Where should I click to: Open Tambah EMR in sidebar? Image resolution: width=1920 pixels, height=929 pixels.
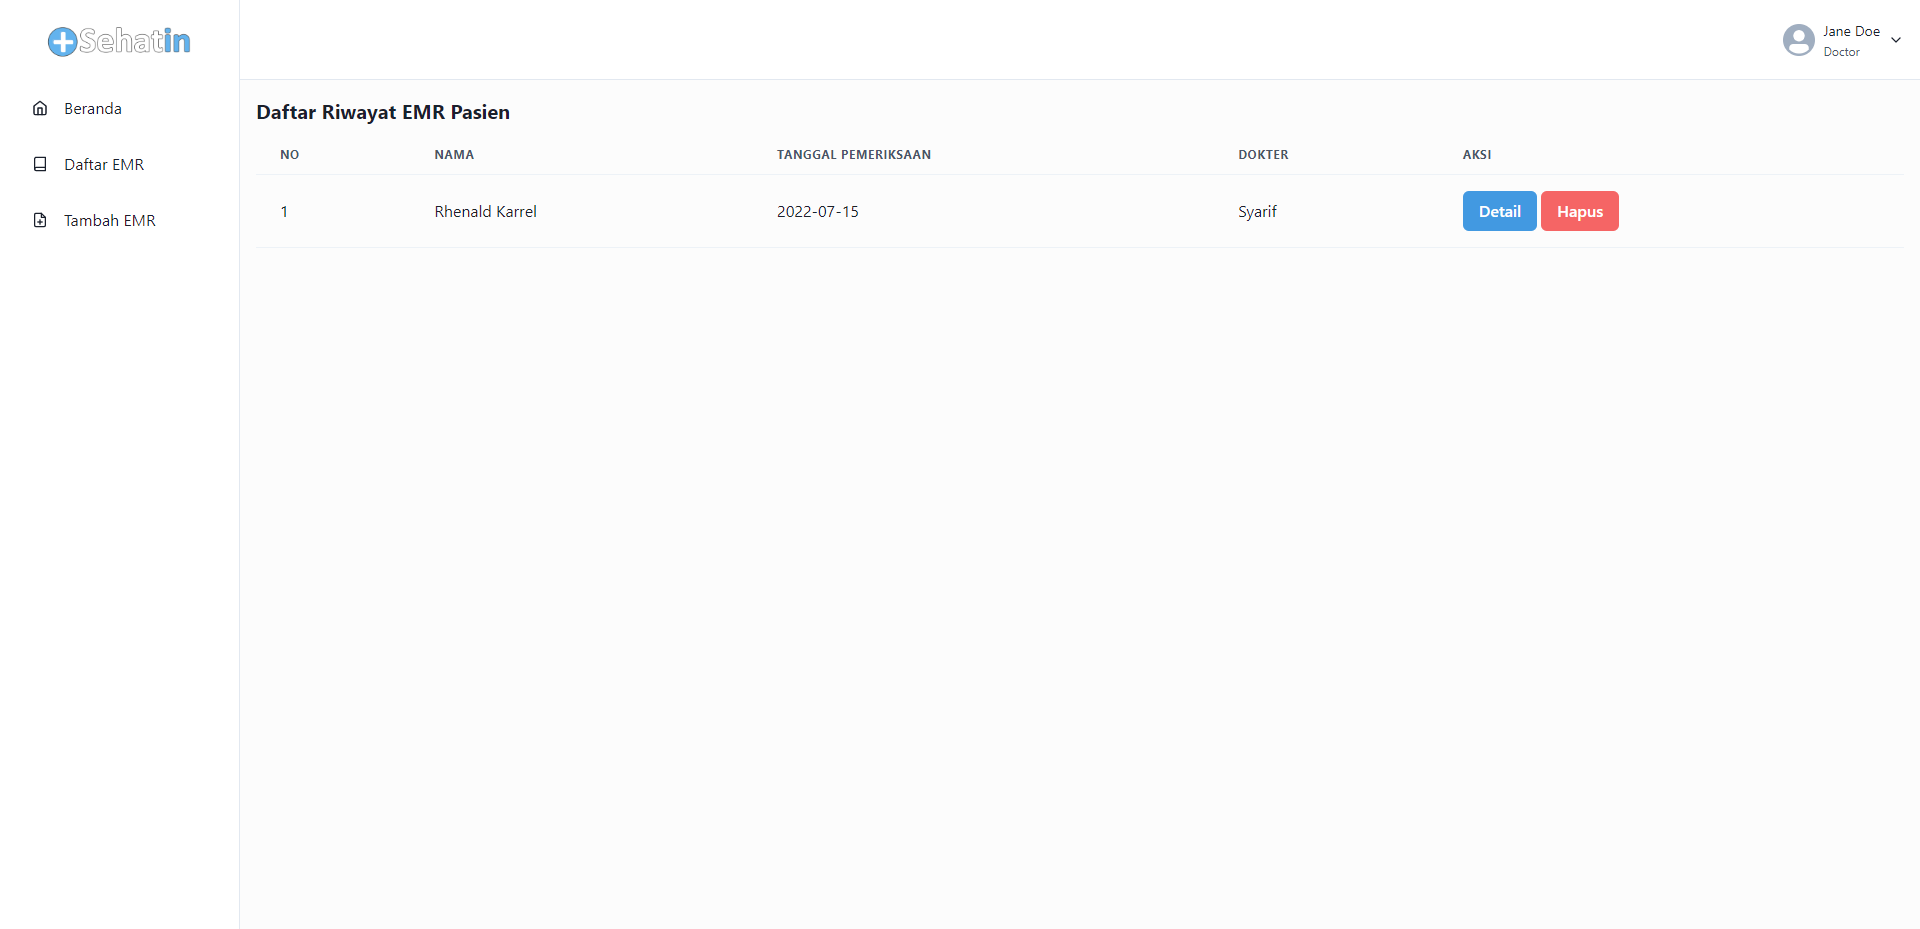click(110, 220)
